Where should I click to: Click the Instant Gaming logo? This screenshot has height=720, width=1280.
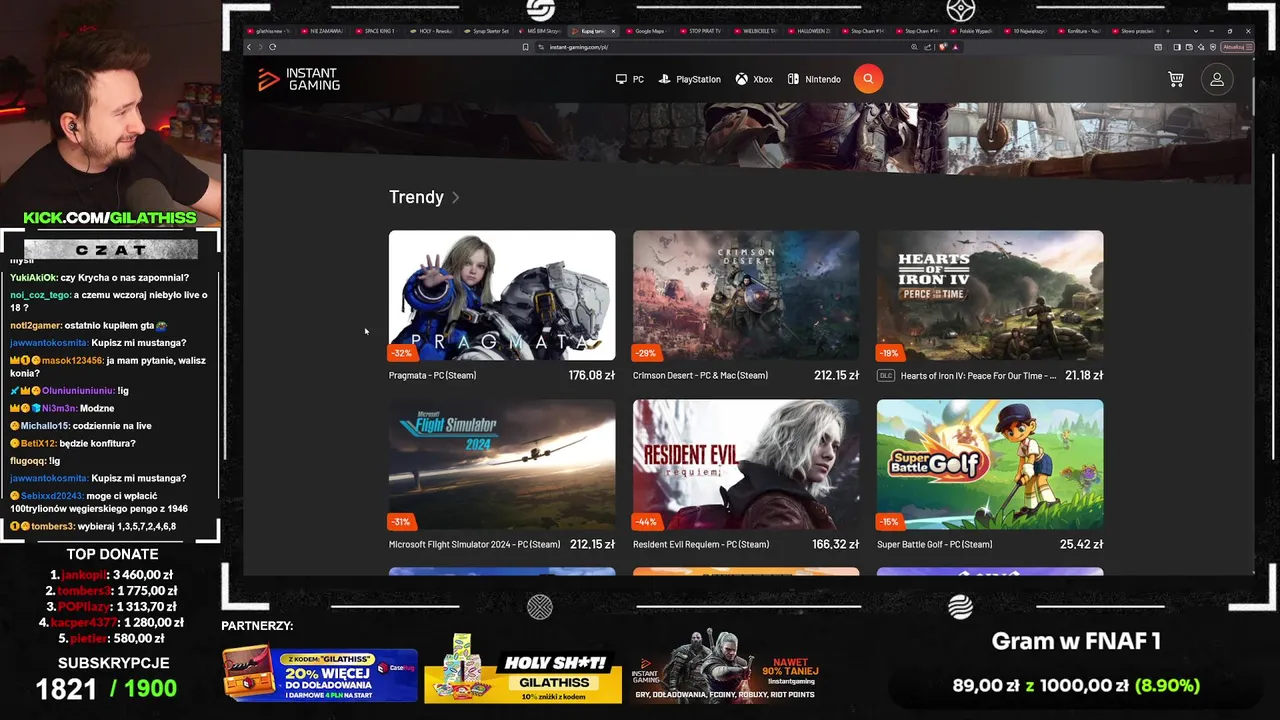pyautogui.click(x=298, y=79)
